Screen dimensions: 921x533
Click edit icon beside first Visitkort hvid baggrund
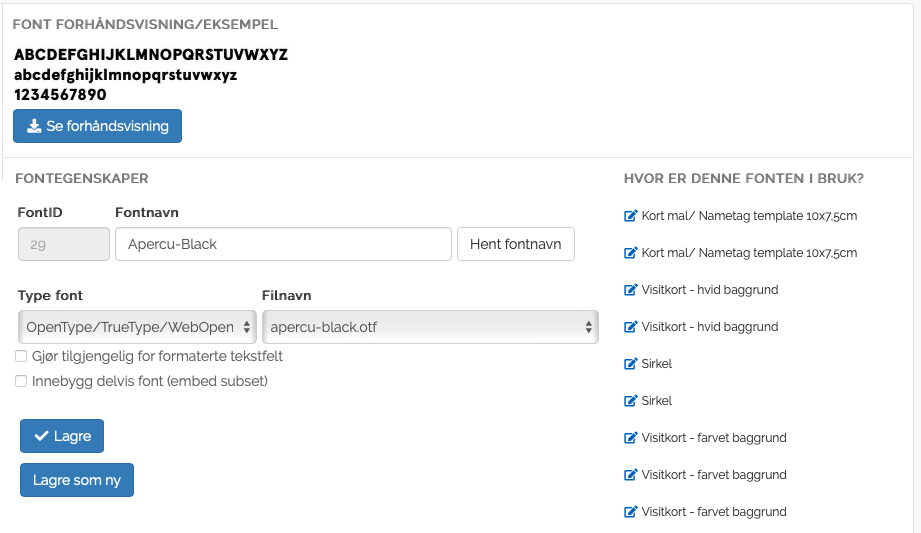tap(630, 290)
